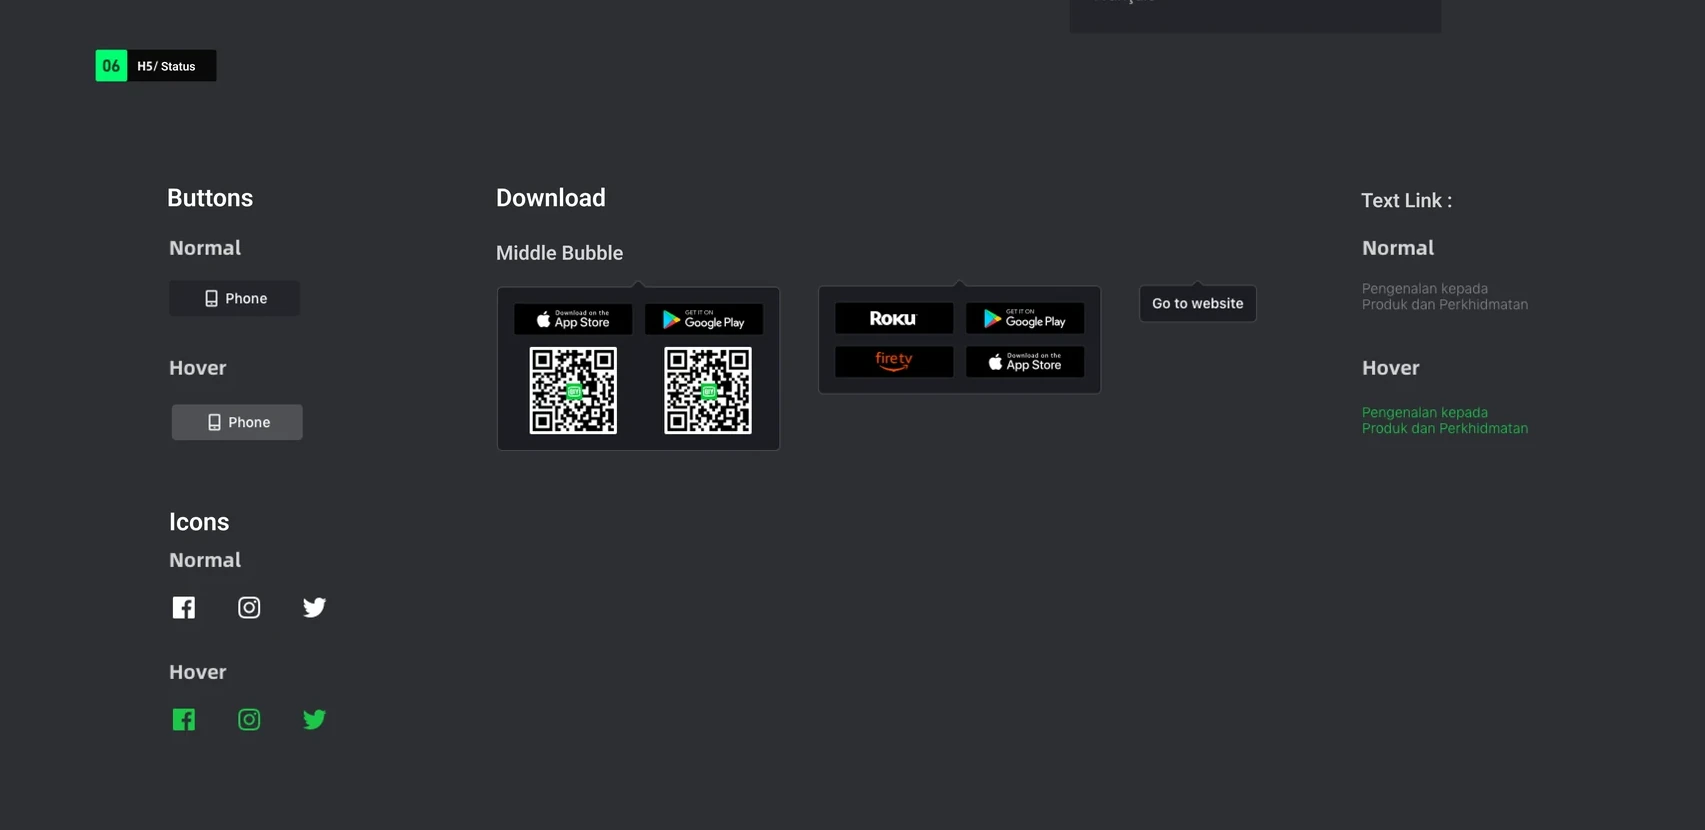The height and width of the screenshot is (830, 1705).
Task: Click the Middle Bubble subheading
Action: (560, 253)
